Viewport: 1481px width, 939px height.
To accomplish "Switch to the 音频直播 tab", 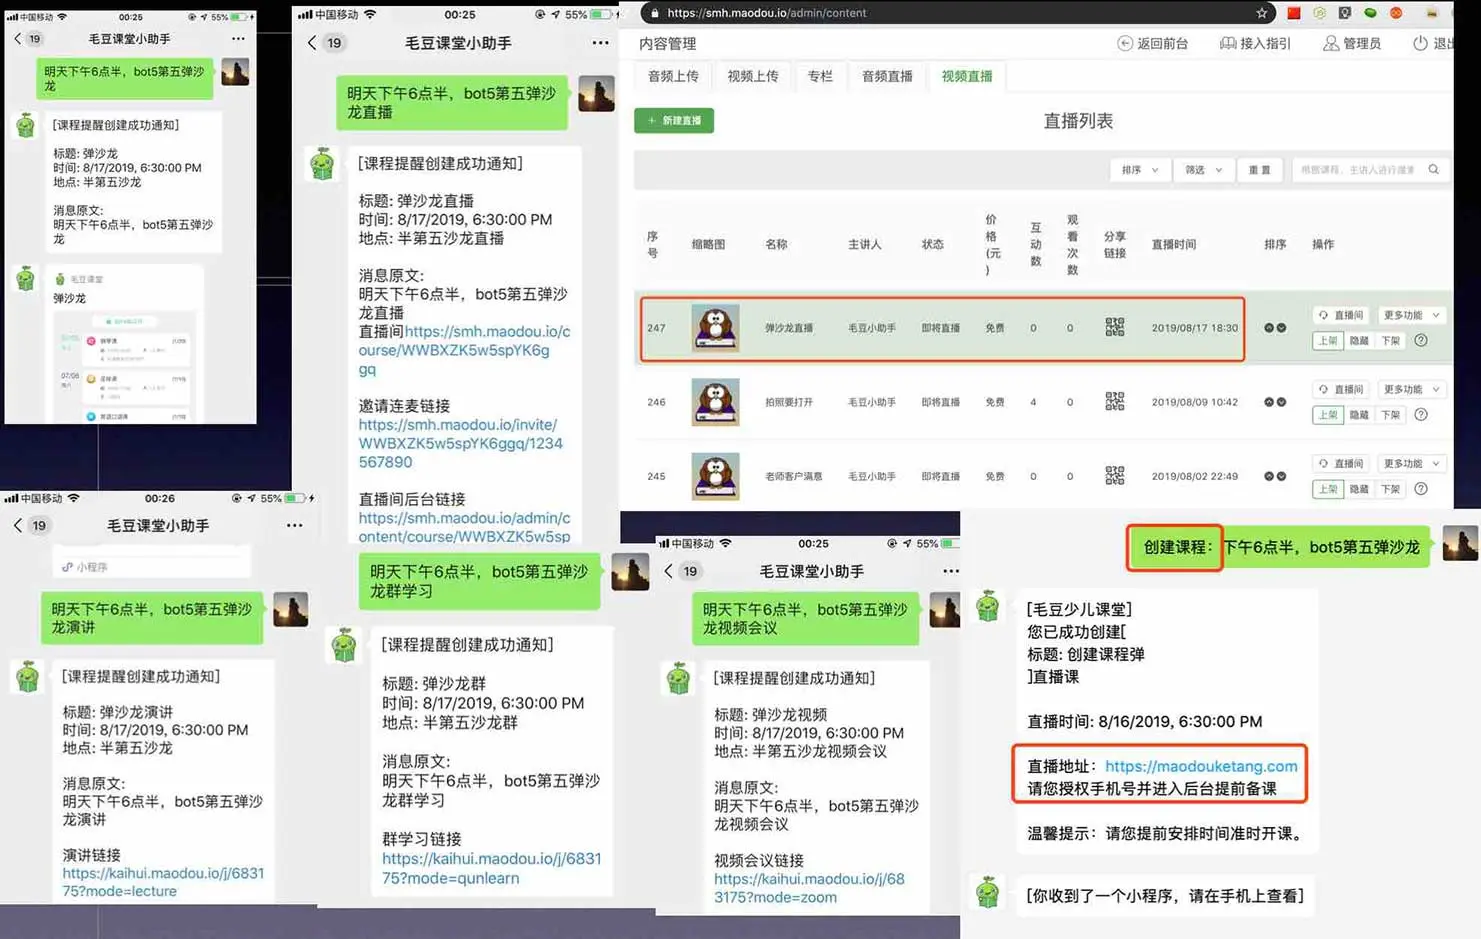I will 887,76.
